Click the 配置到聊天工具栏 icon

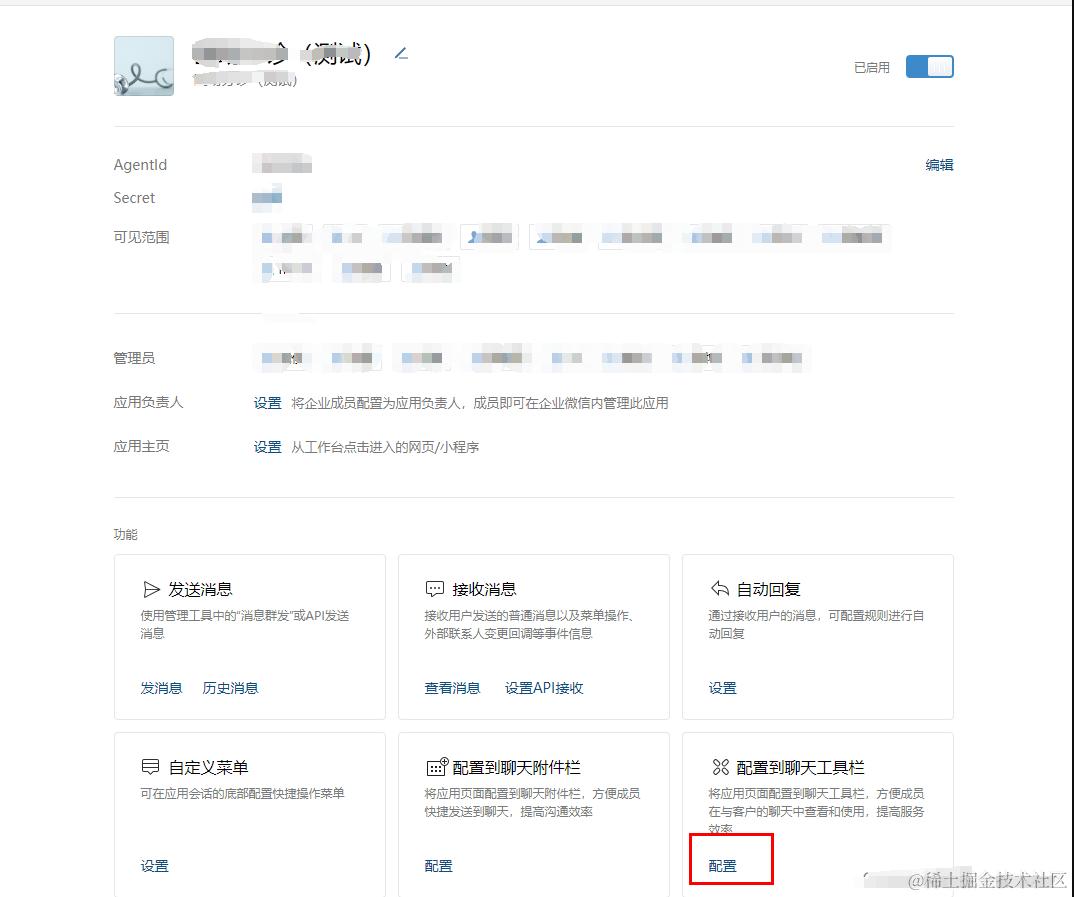pyautogui.click(x=721, y=767)
